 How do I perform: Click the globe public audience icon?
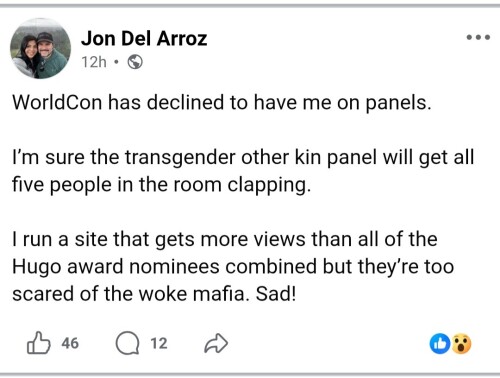pos(135,62)
